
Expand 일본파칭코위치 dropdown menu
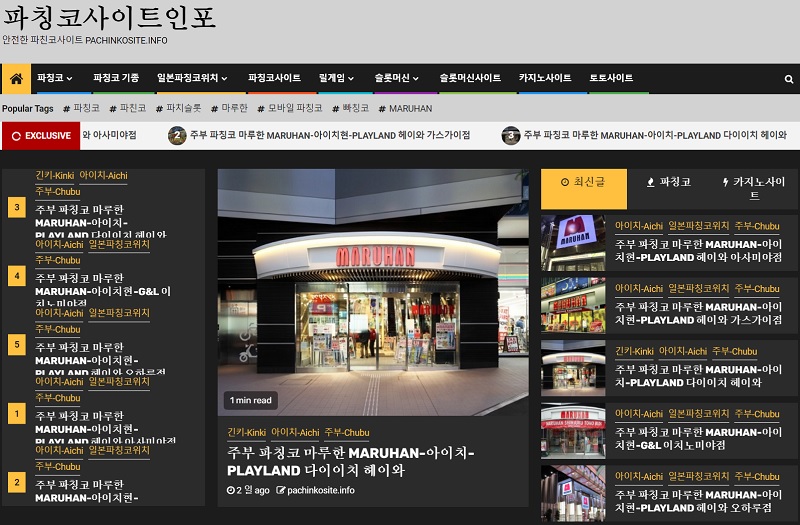coord(192,78)
